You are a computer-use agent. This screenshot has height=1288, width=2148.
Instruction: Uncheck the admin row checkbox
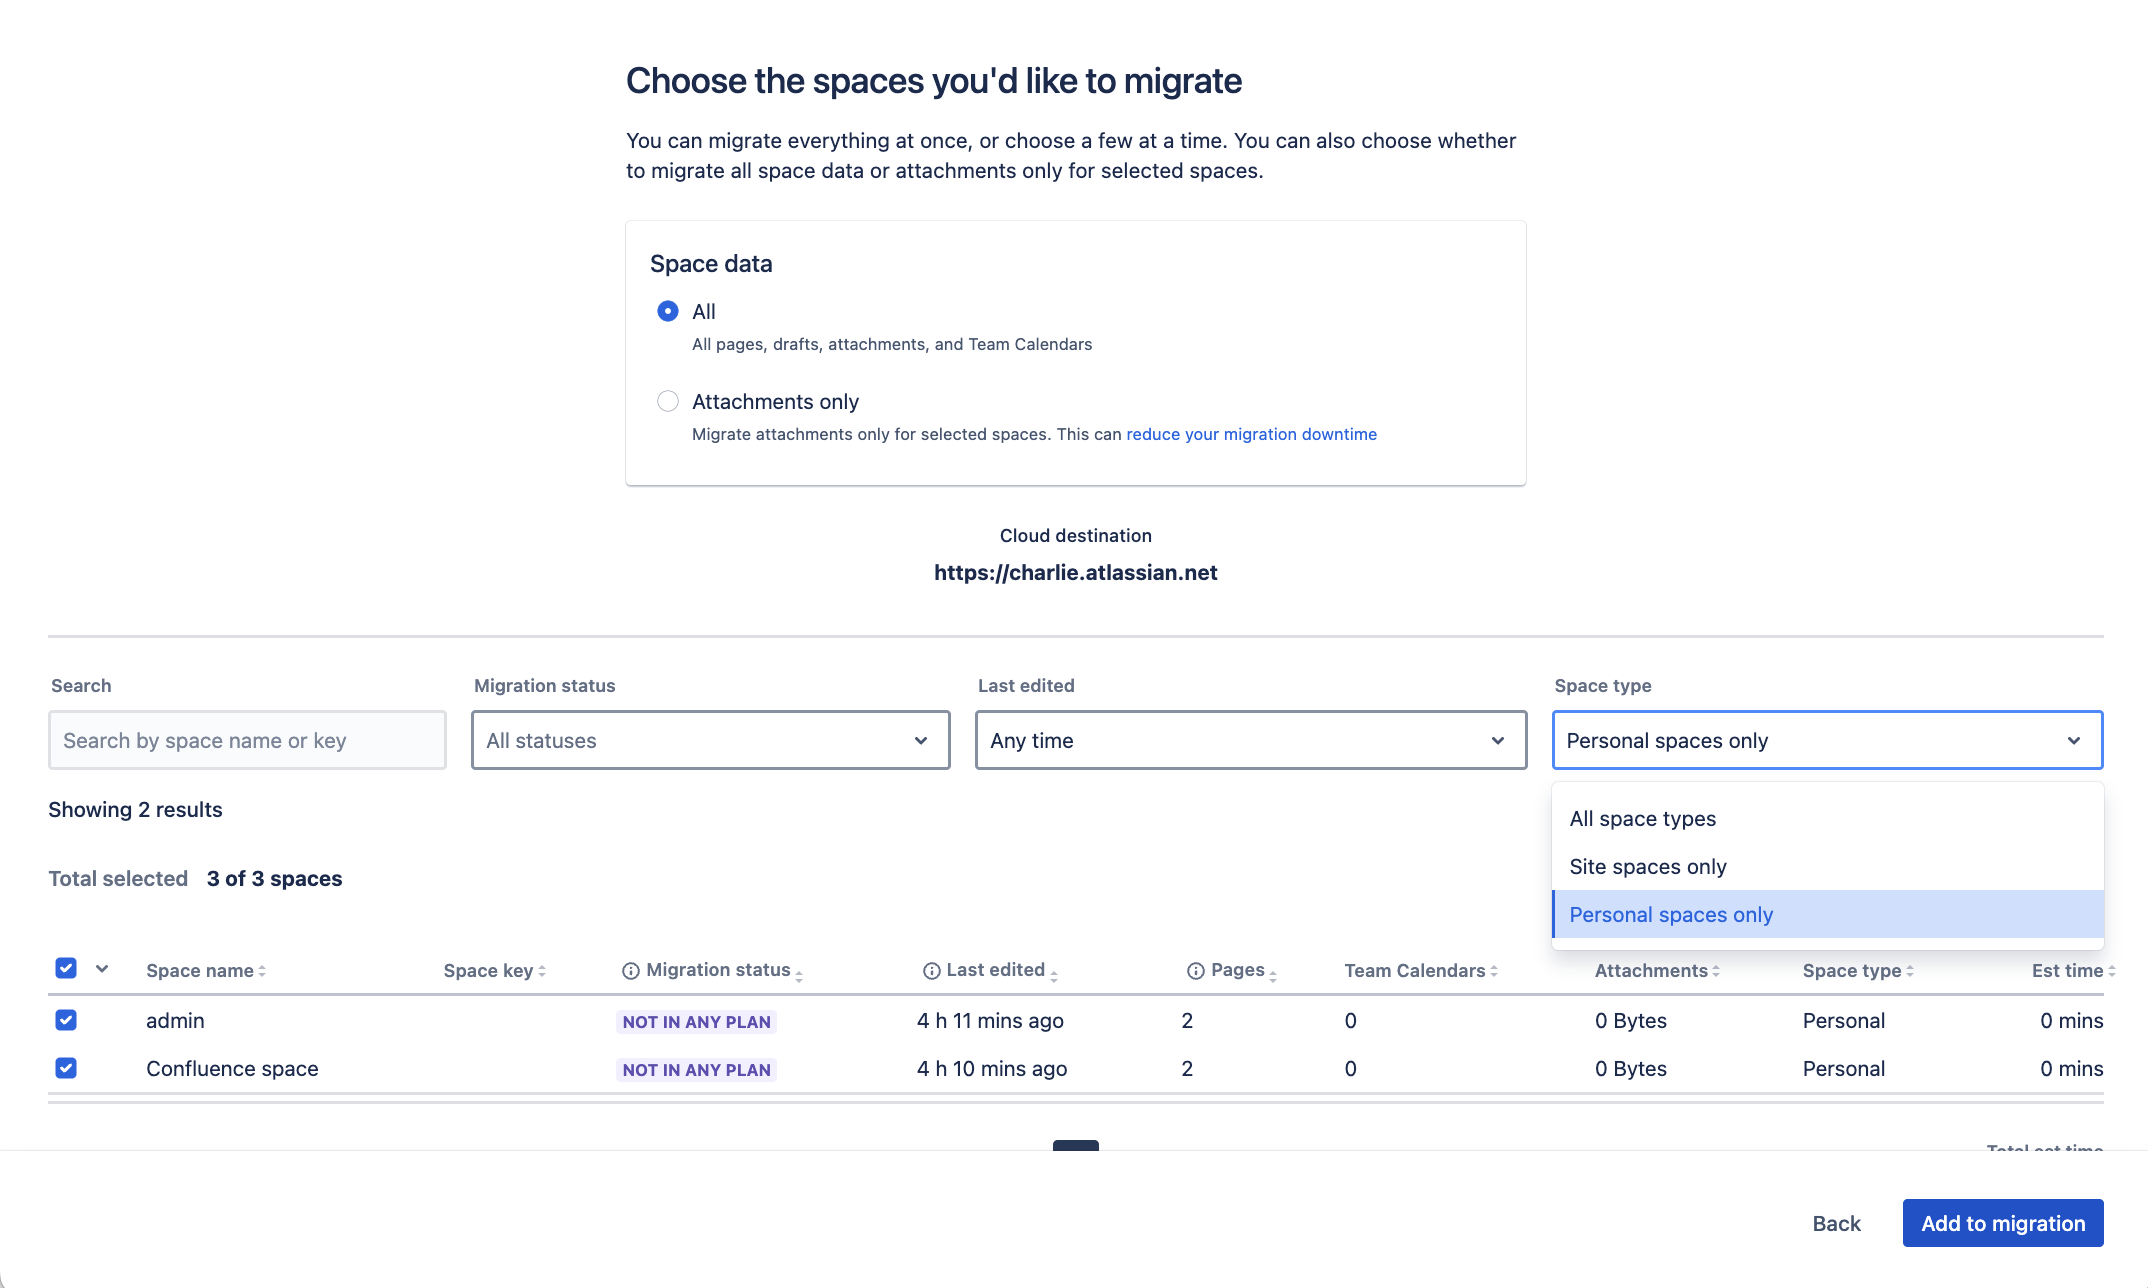(66, 1020)
